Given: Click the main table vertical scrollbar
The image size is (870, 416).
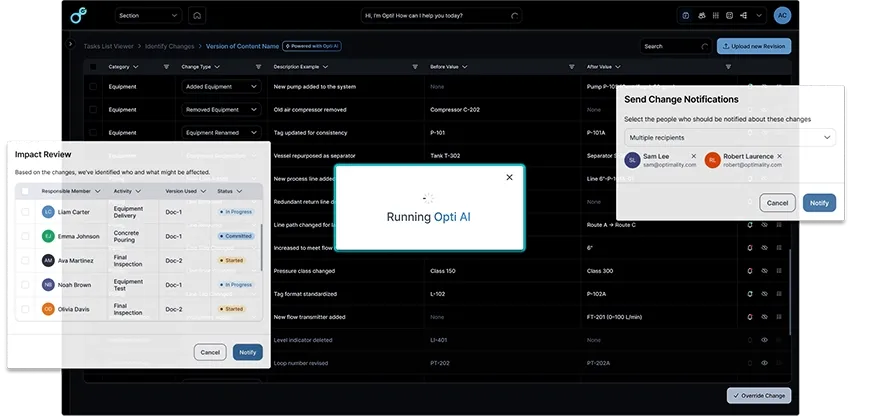Looking at the screenshot, I should tap(790, 291).
